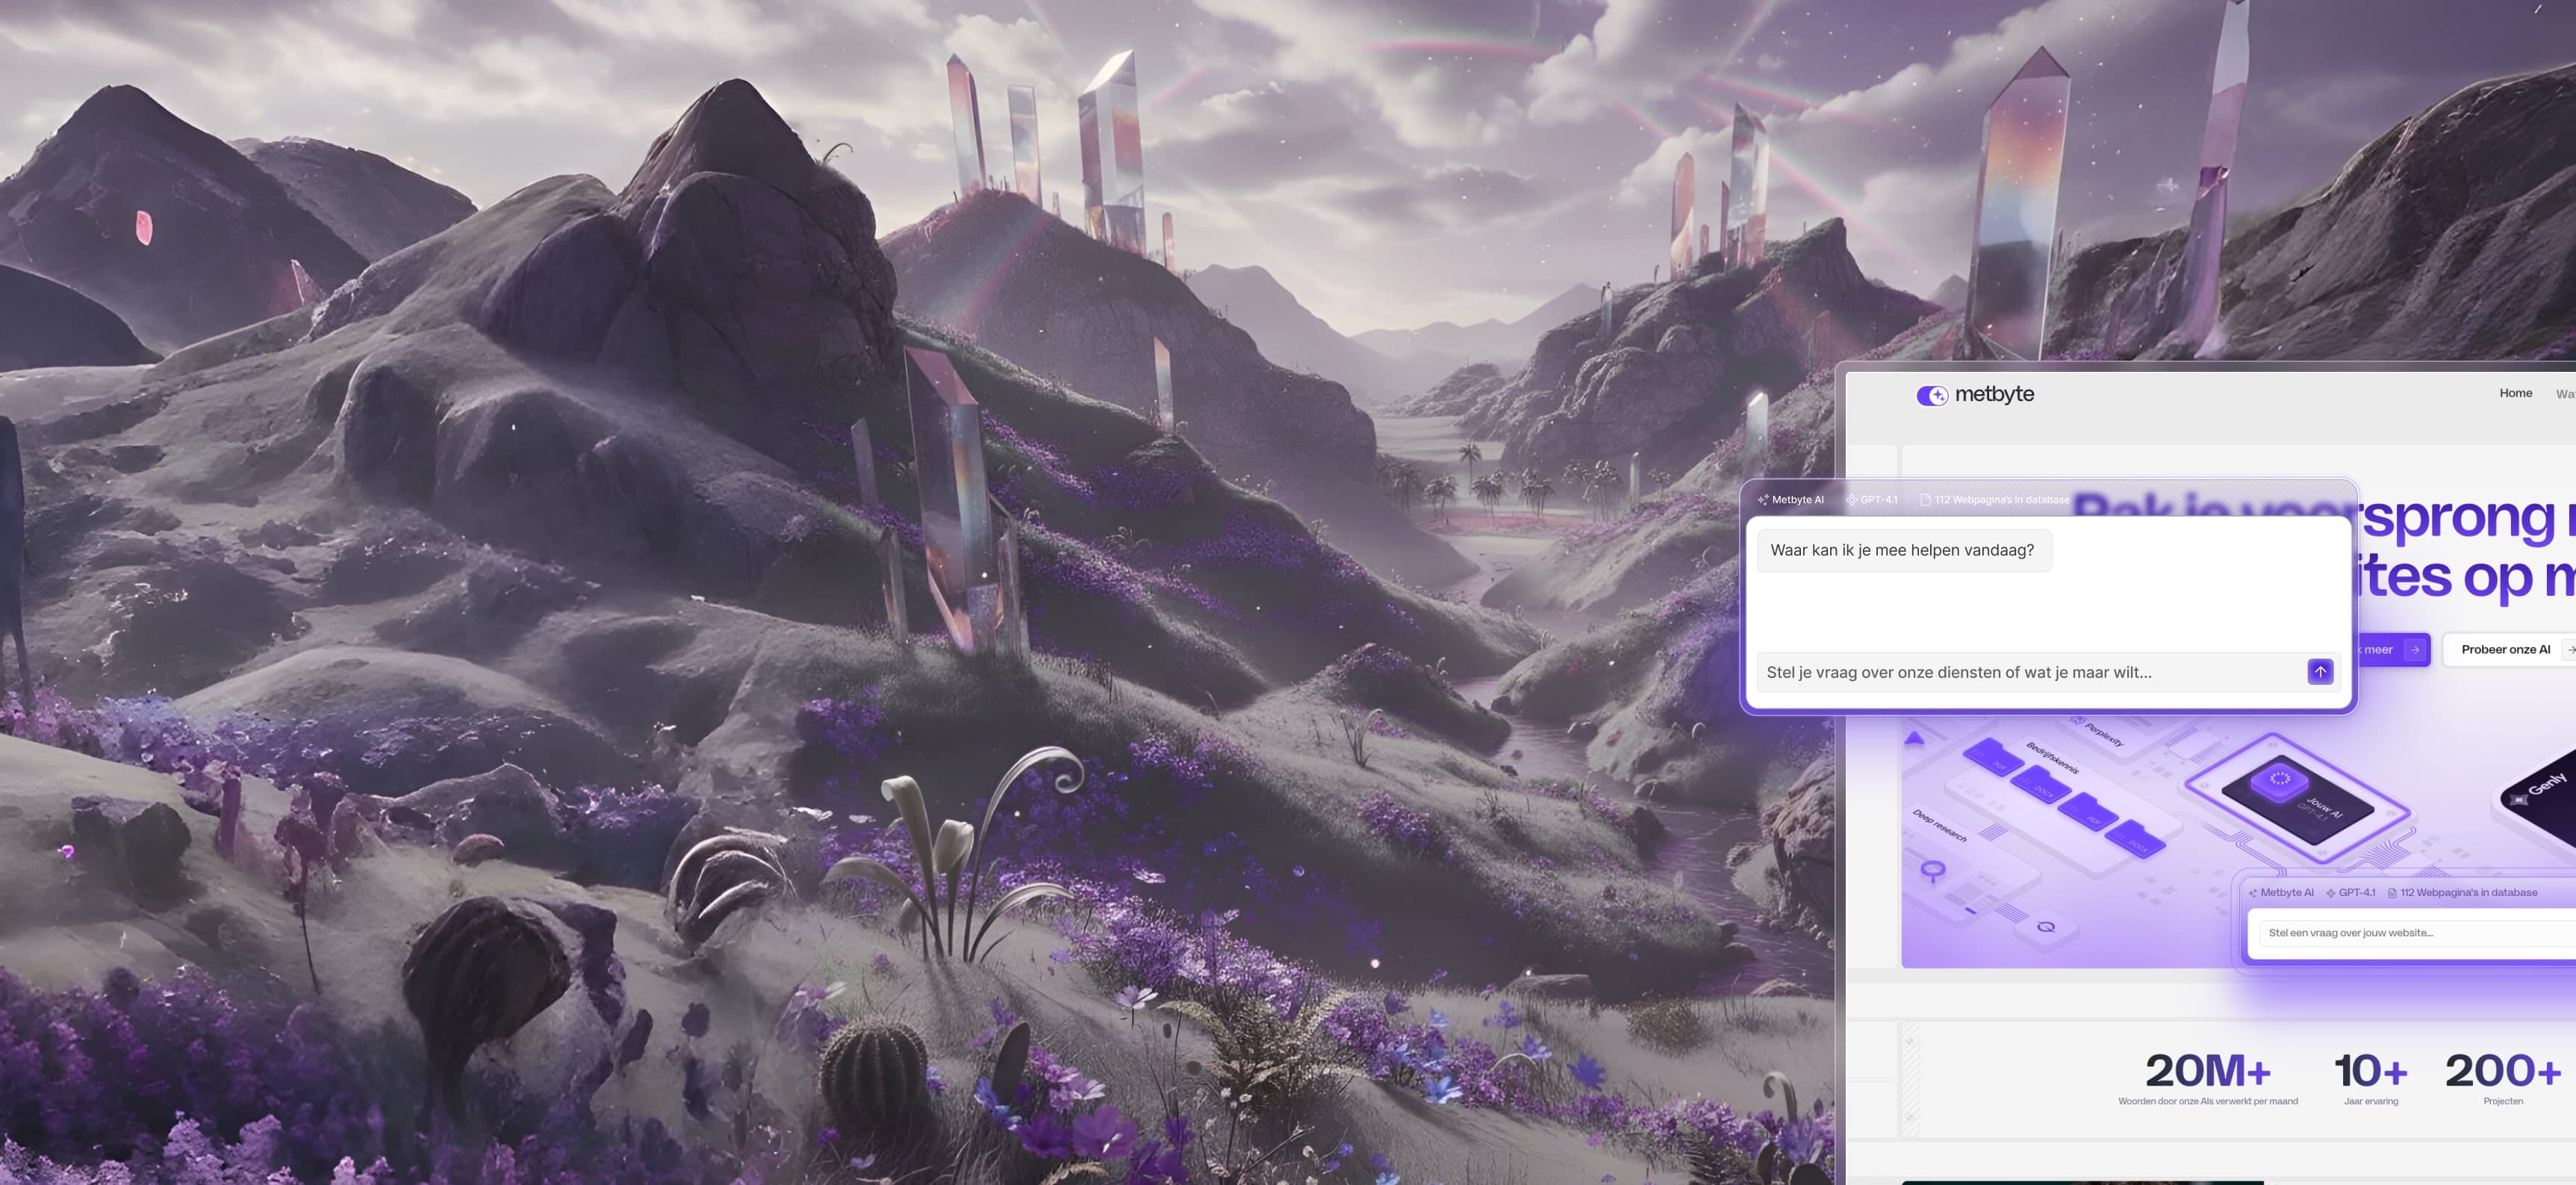Click the sparkle icon beside Metbyte AI in chat popup

[x=1763, y=500]
